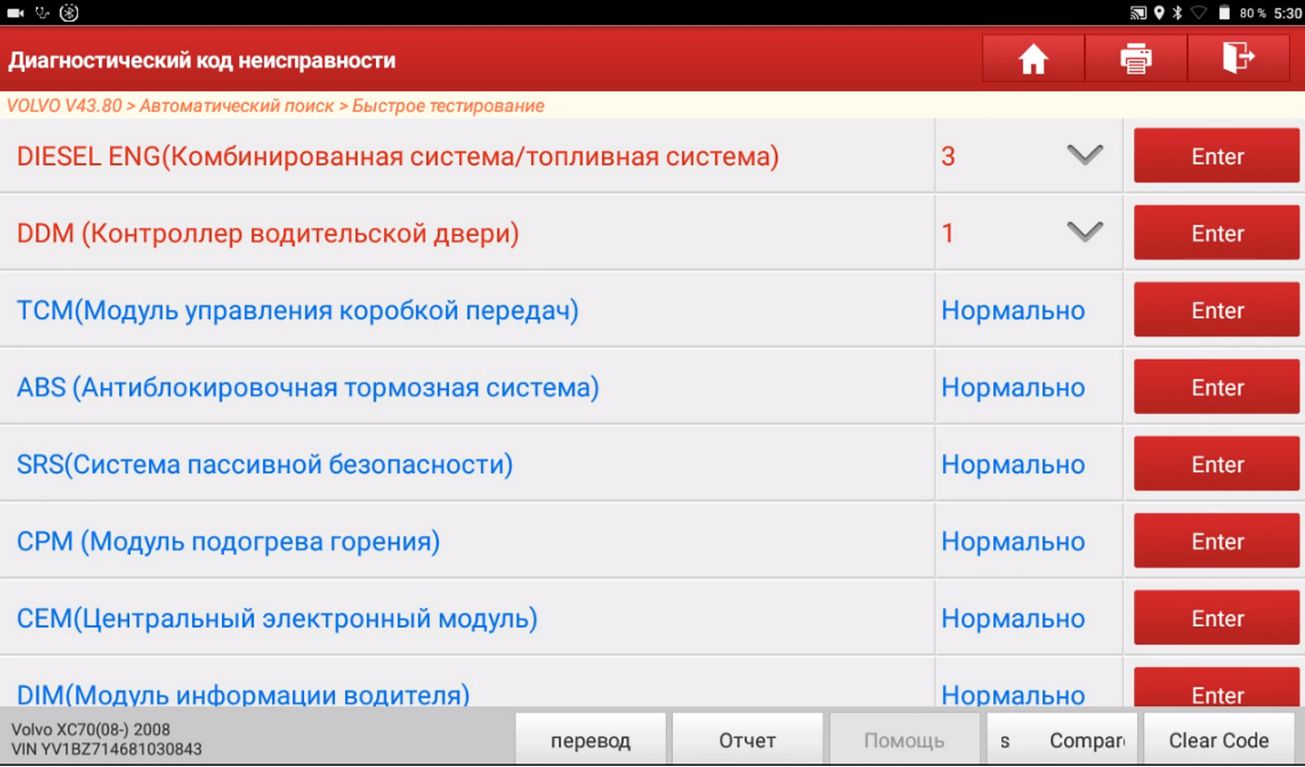
Task: Select ABS (Антиблокировочная тормозная система) label
Action: pos(308,388)
